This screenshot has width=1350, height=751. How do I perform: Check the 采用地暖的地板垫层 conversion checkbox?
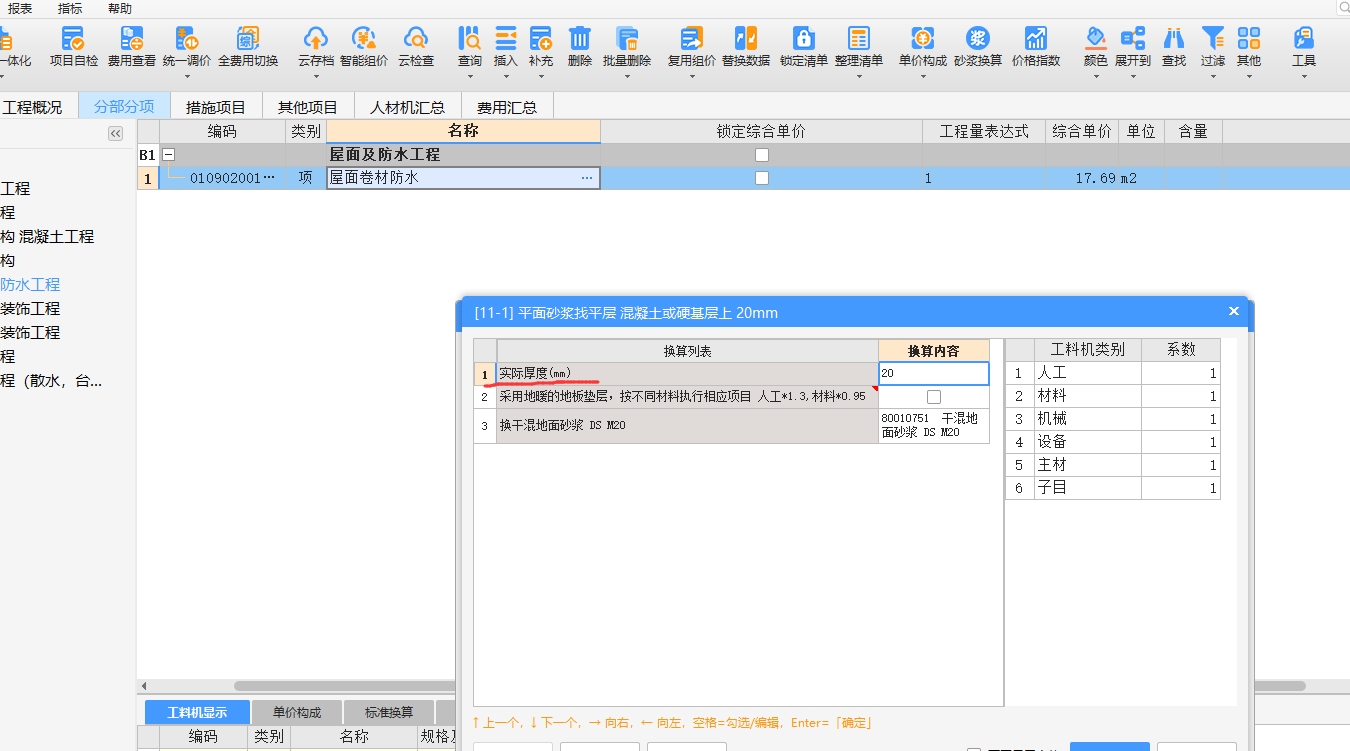click(934, 397)
